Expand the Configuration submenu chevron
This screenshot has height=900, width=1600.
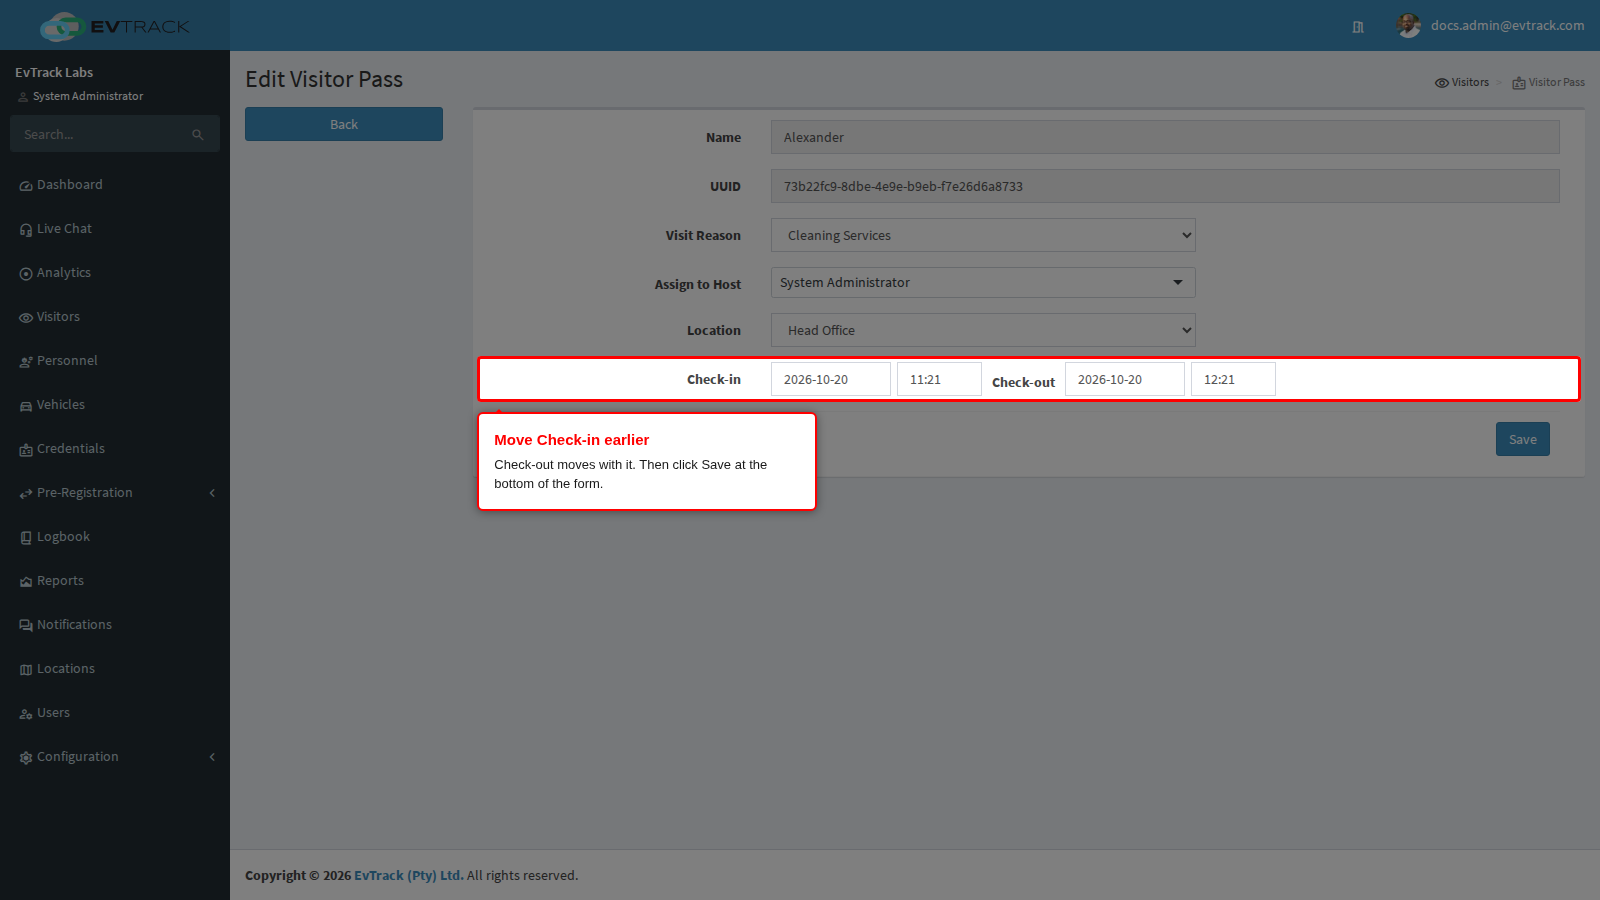212,757
